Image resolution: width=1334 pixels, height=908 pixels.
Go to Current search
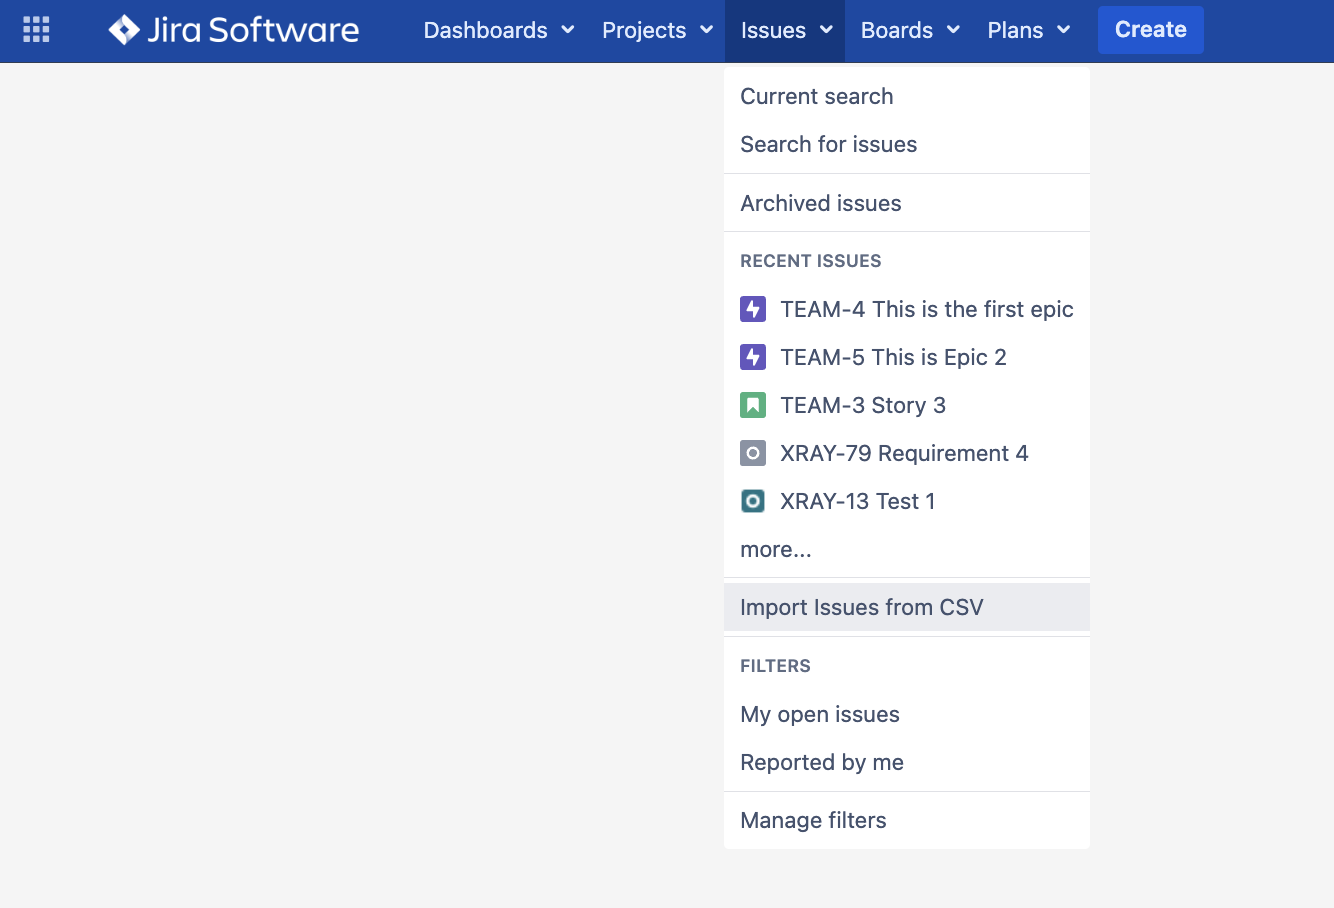[816, 96]
